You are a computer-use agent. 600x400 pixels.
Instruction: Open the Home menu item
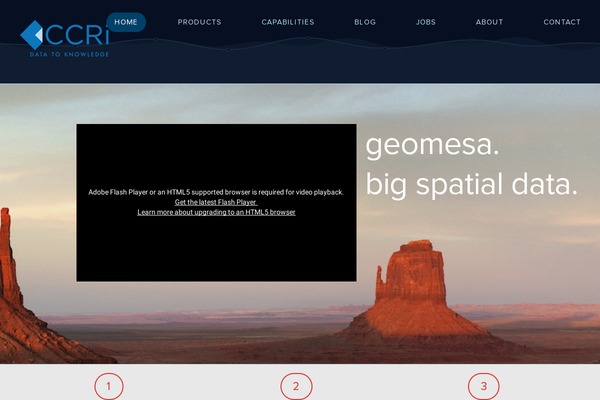coord(126,22)
